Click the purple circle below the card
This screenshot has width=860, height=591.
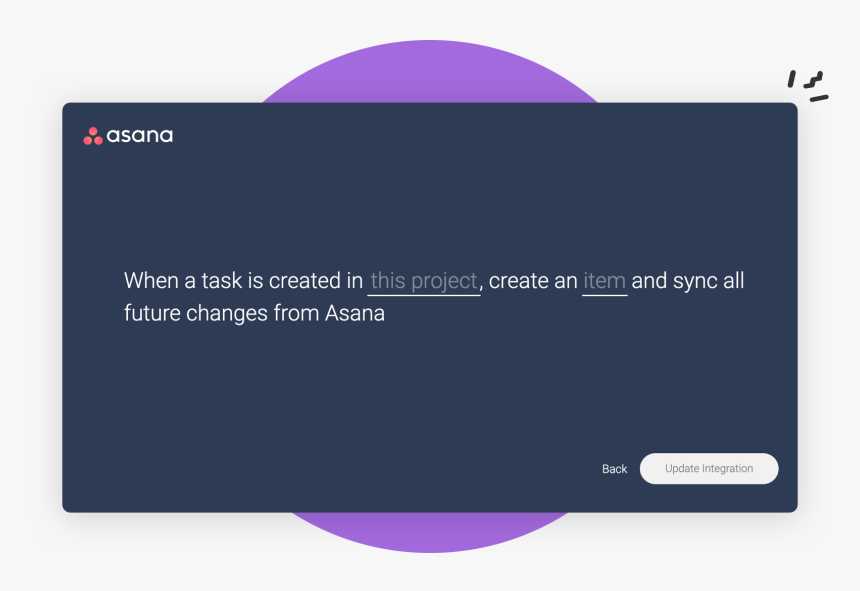point(430,532)
